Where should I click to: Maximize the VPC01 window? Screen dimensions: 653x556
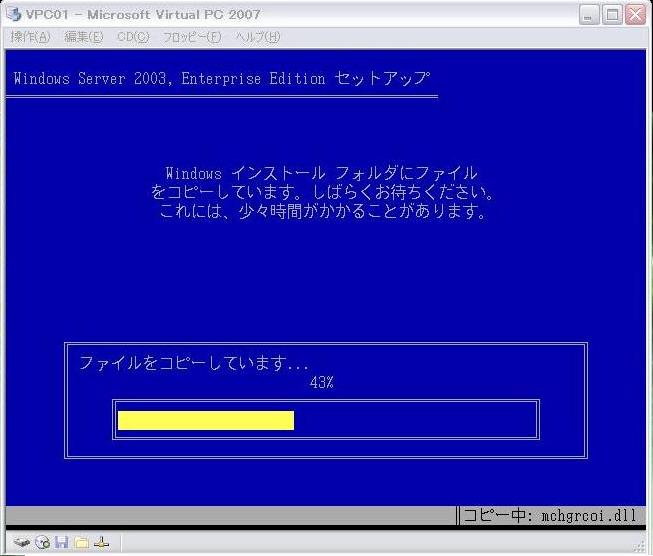tap(612, 15)
